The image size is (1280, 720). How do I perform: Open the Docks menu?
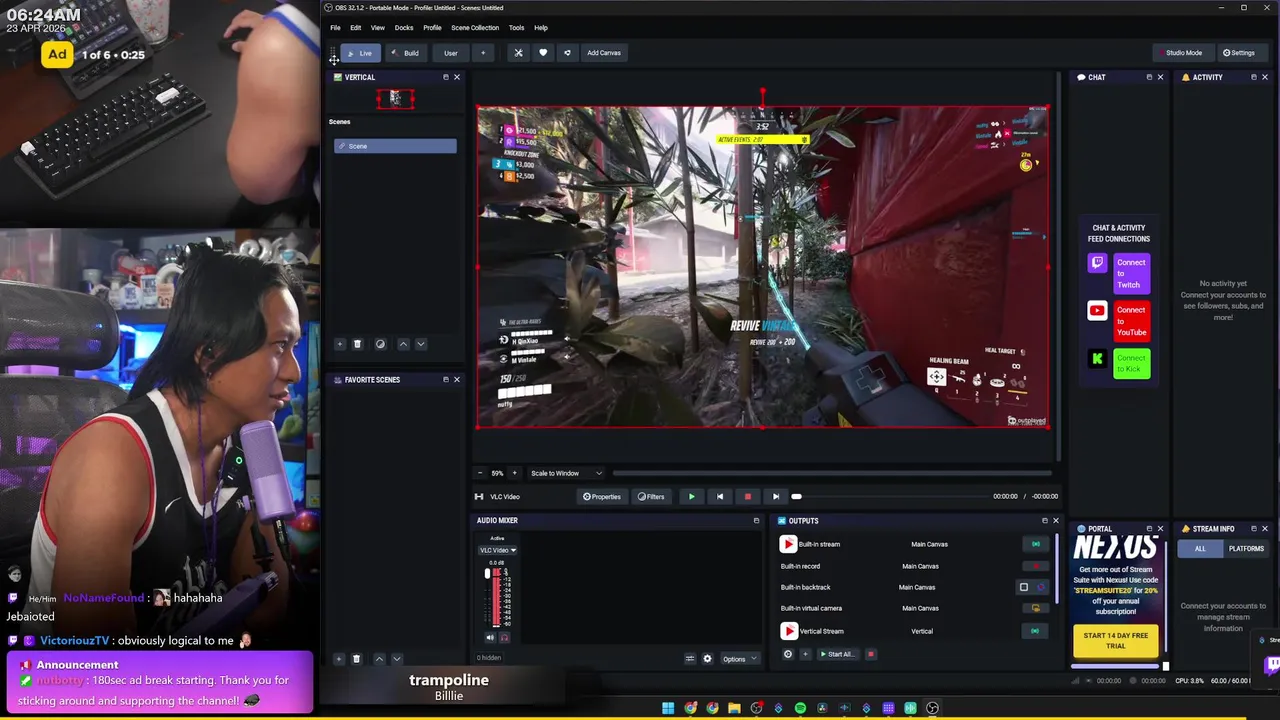404,28
